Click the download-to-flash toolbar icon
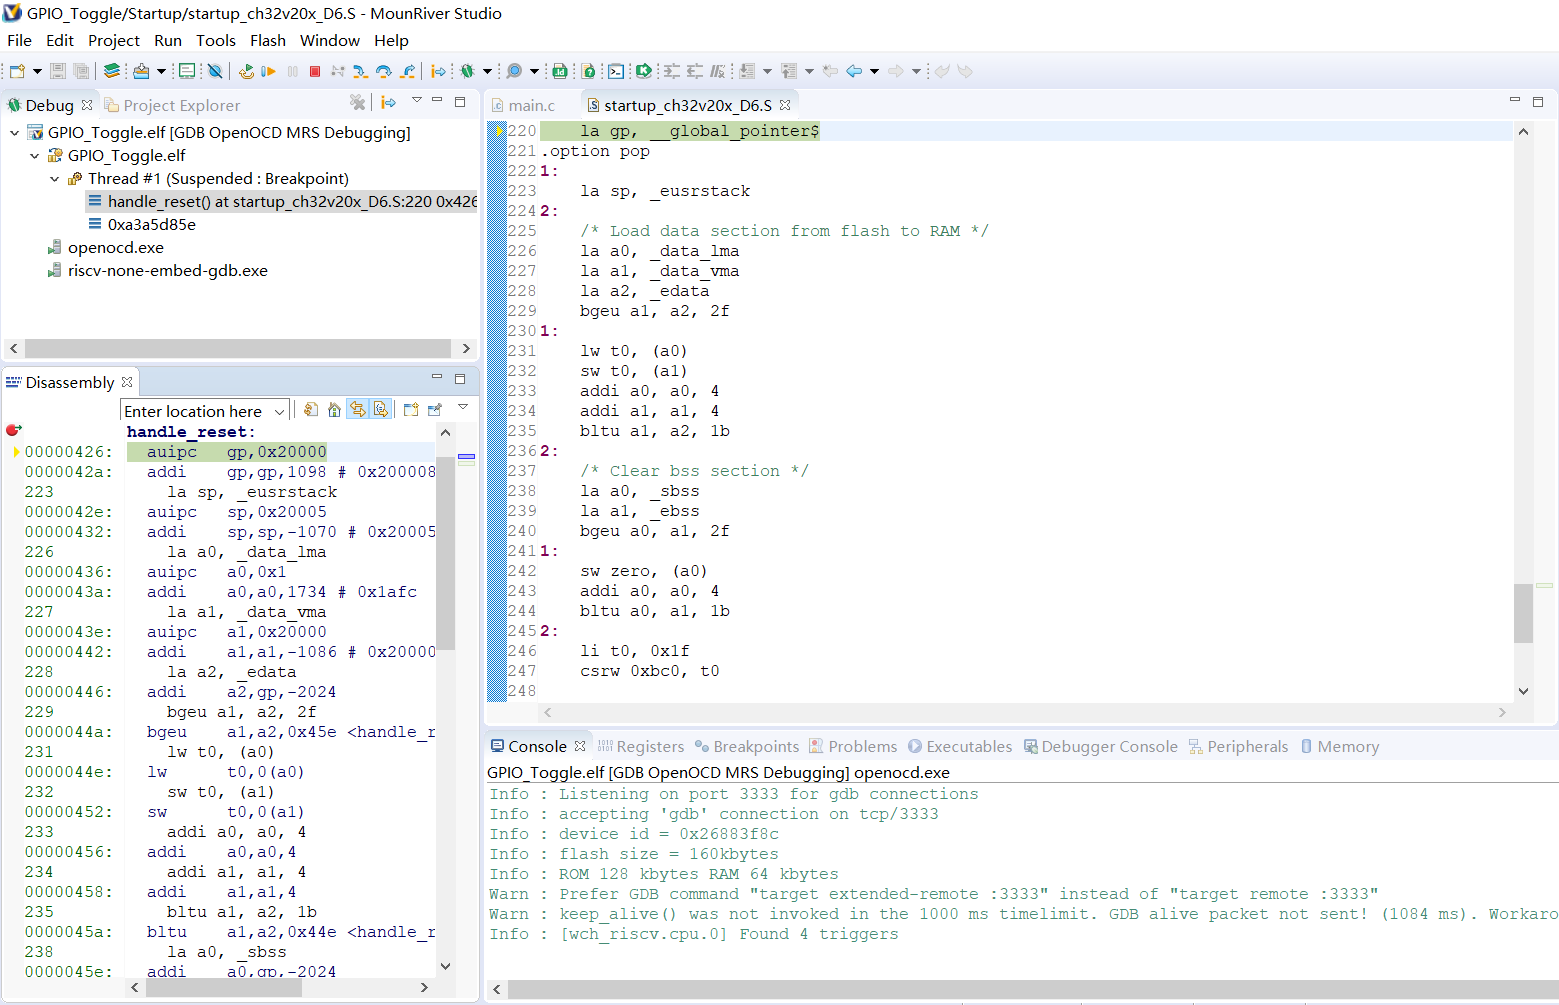 pos(141,71)
